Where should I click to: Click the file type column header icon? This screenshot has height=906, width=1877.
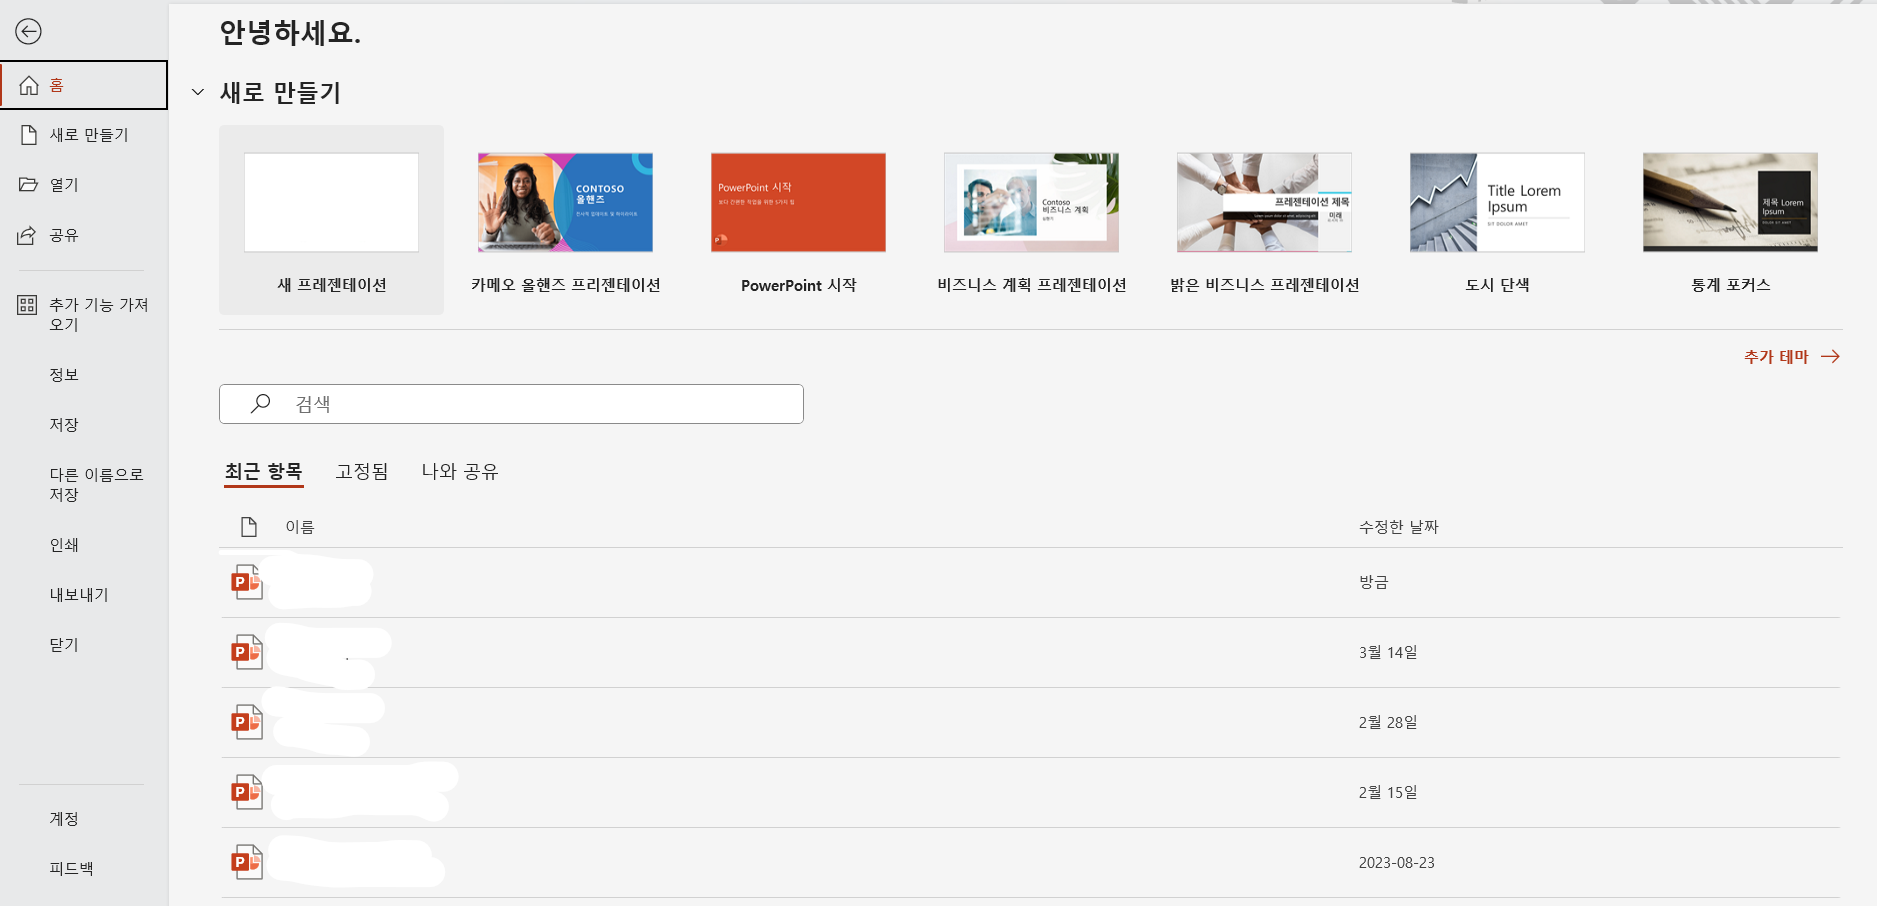(249, 527)
